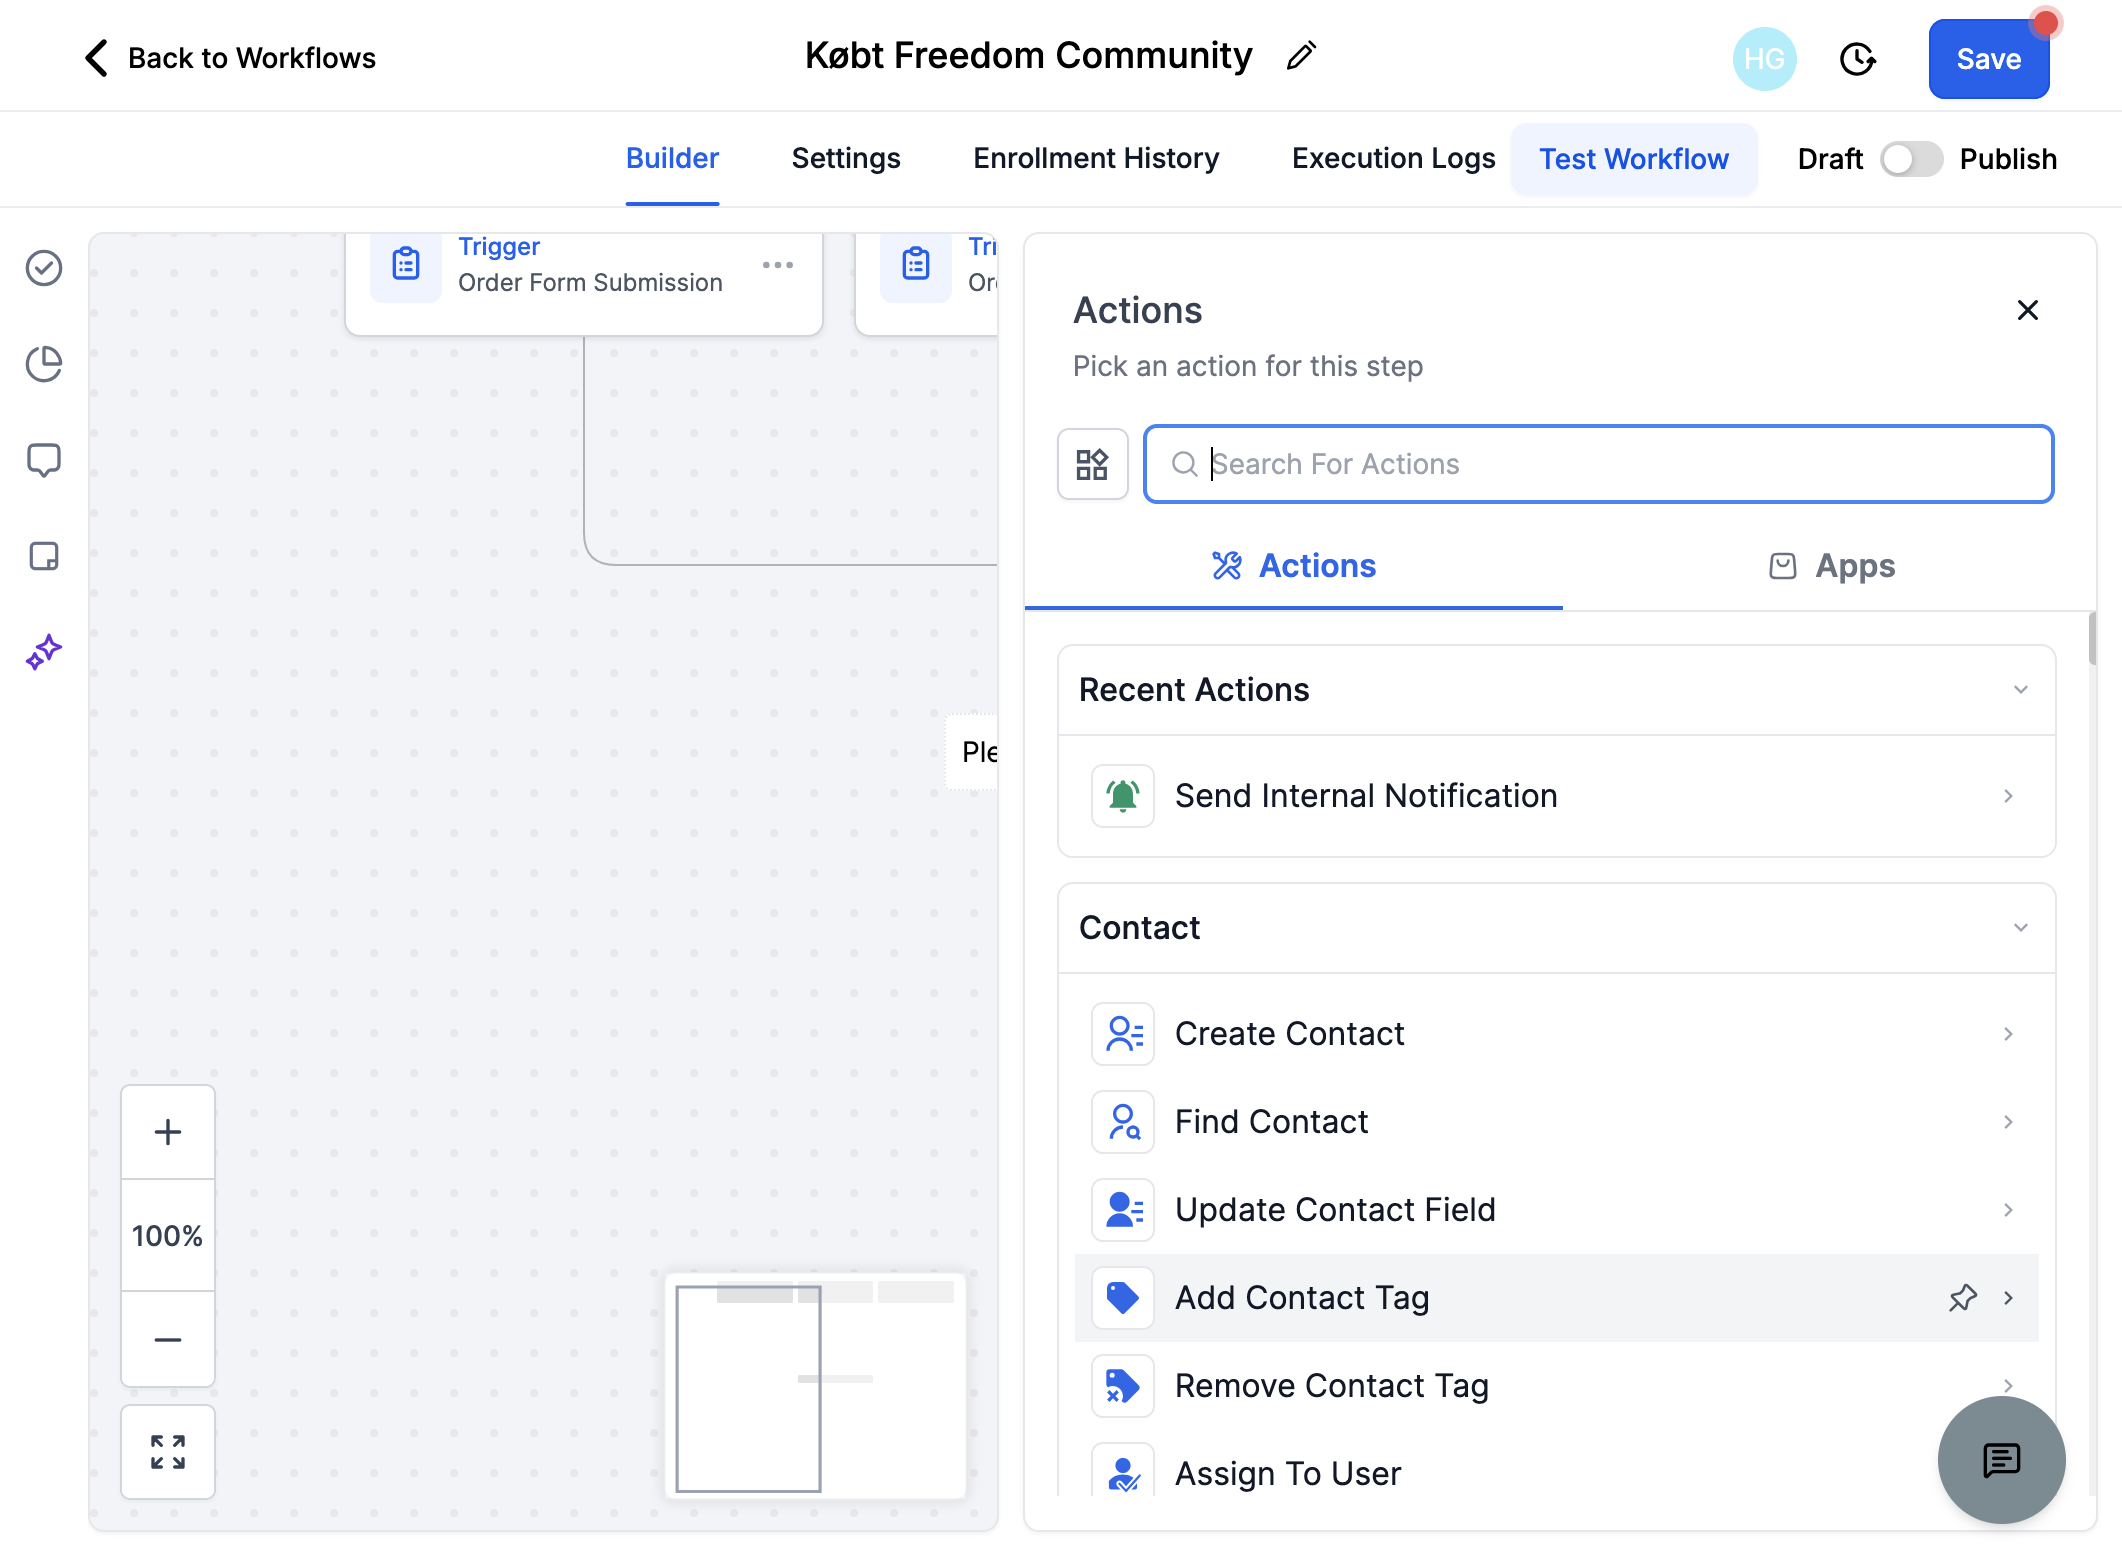Open the pie chart stats sidebar icon
This screenshot has width=2122, height=1556.
pyautogui.click(x=44, y=364)
